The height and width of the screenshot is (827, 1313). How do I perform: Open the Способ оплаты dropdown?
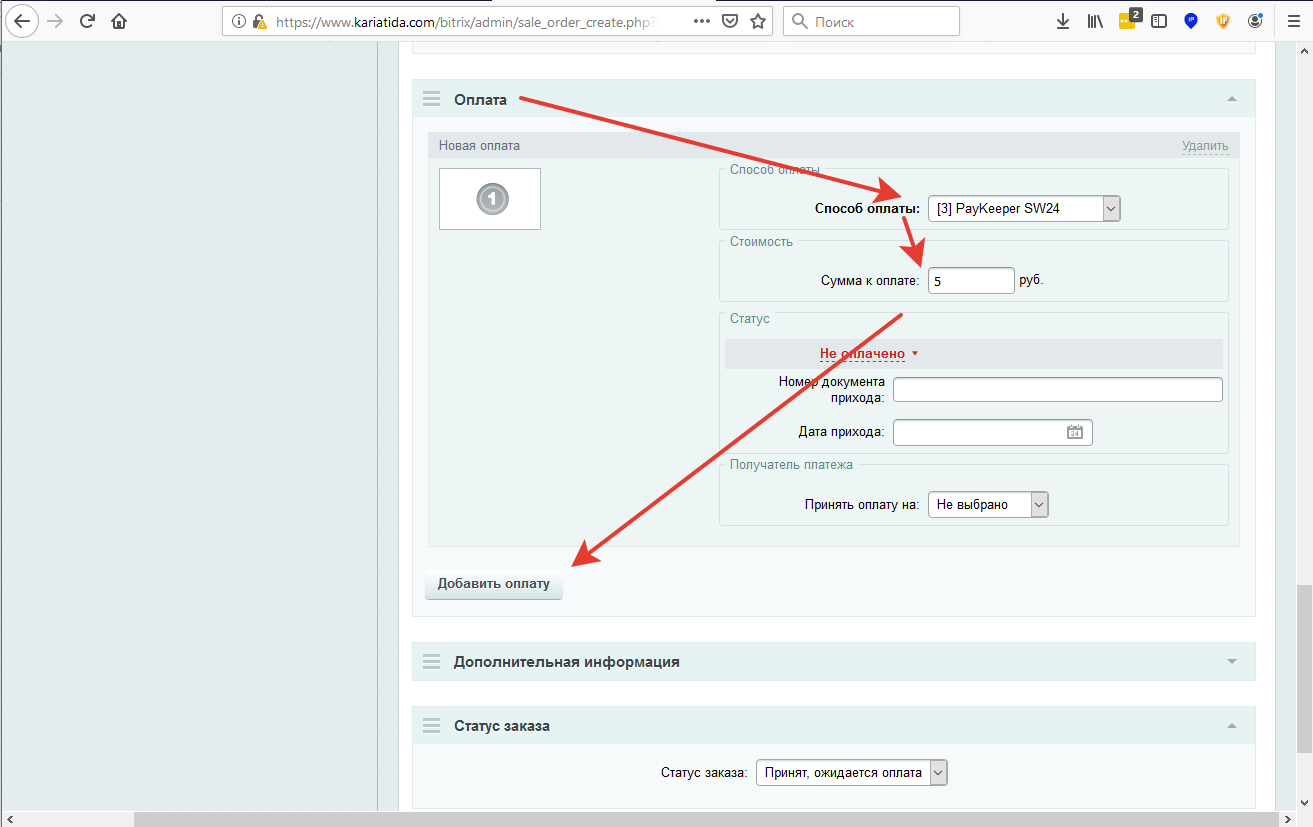pos(1024,208)
